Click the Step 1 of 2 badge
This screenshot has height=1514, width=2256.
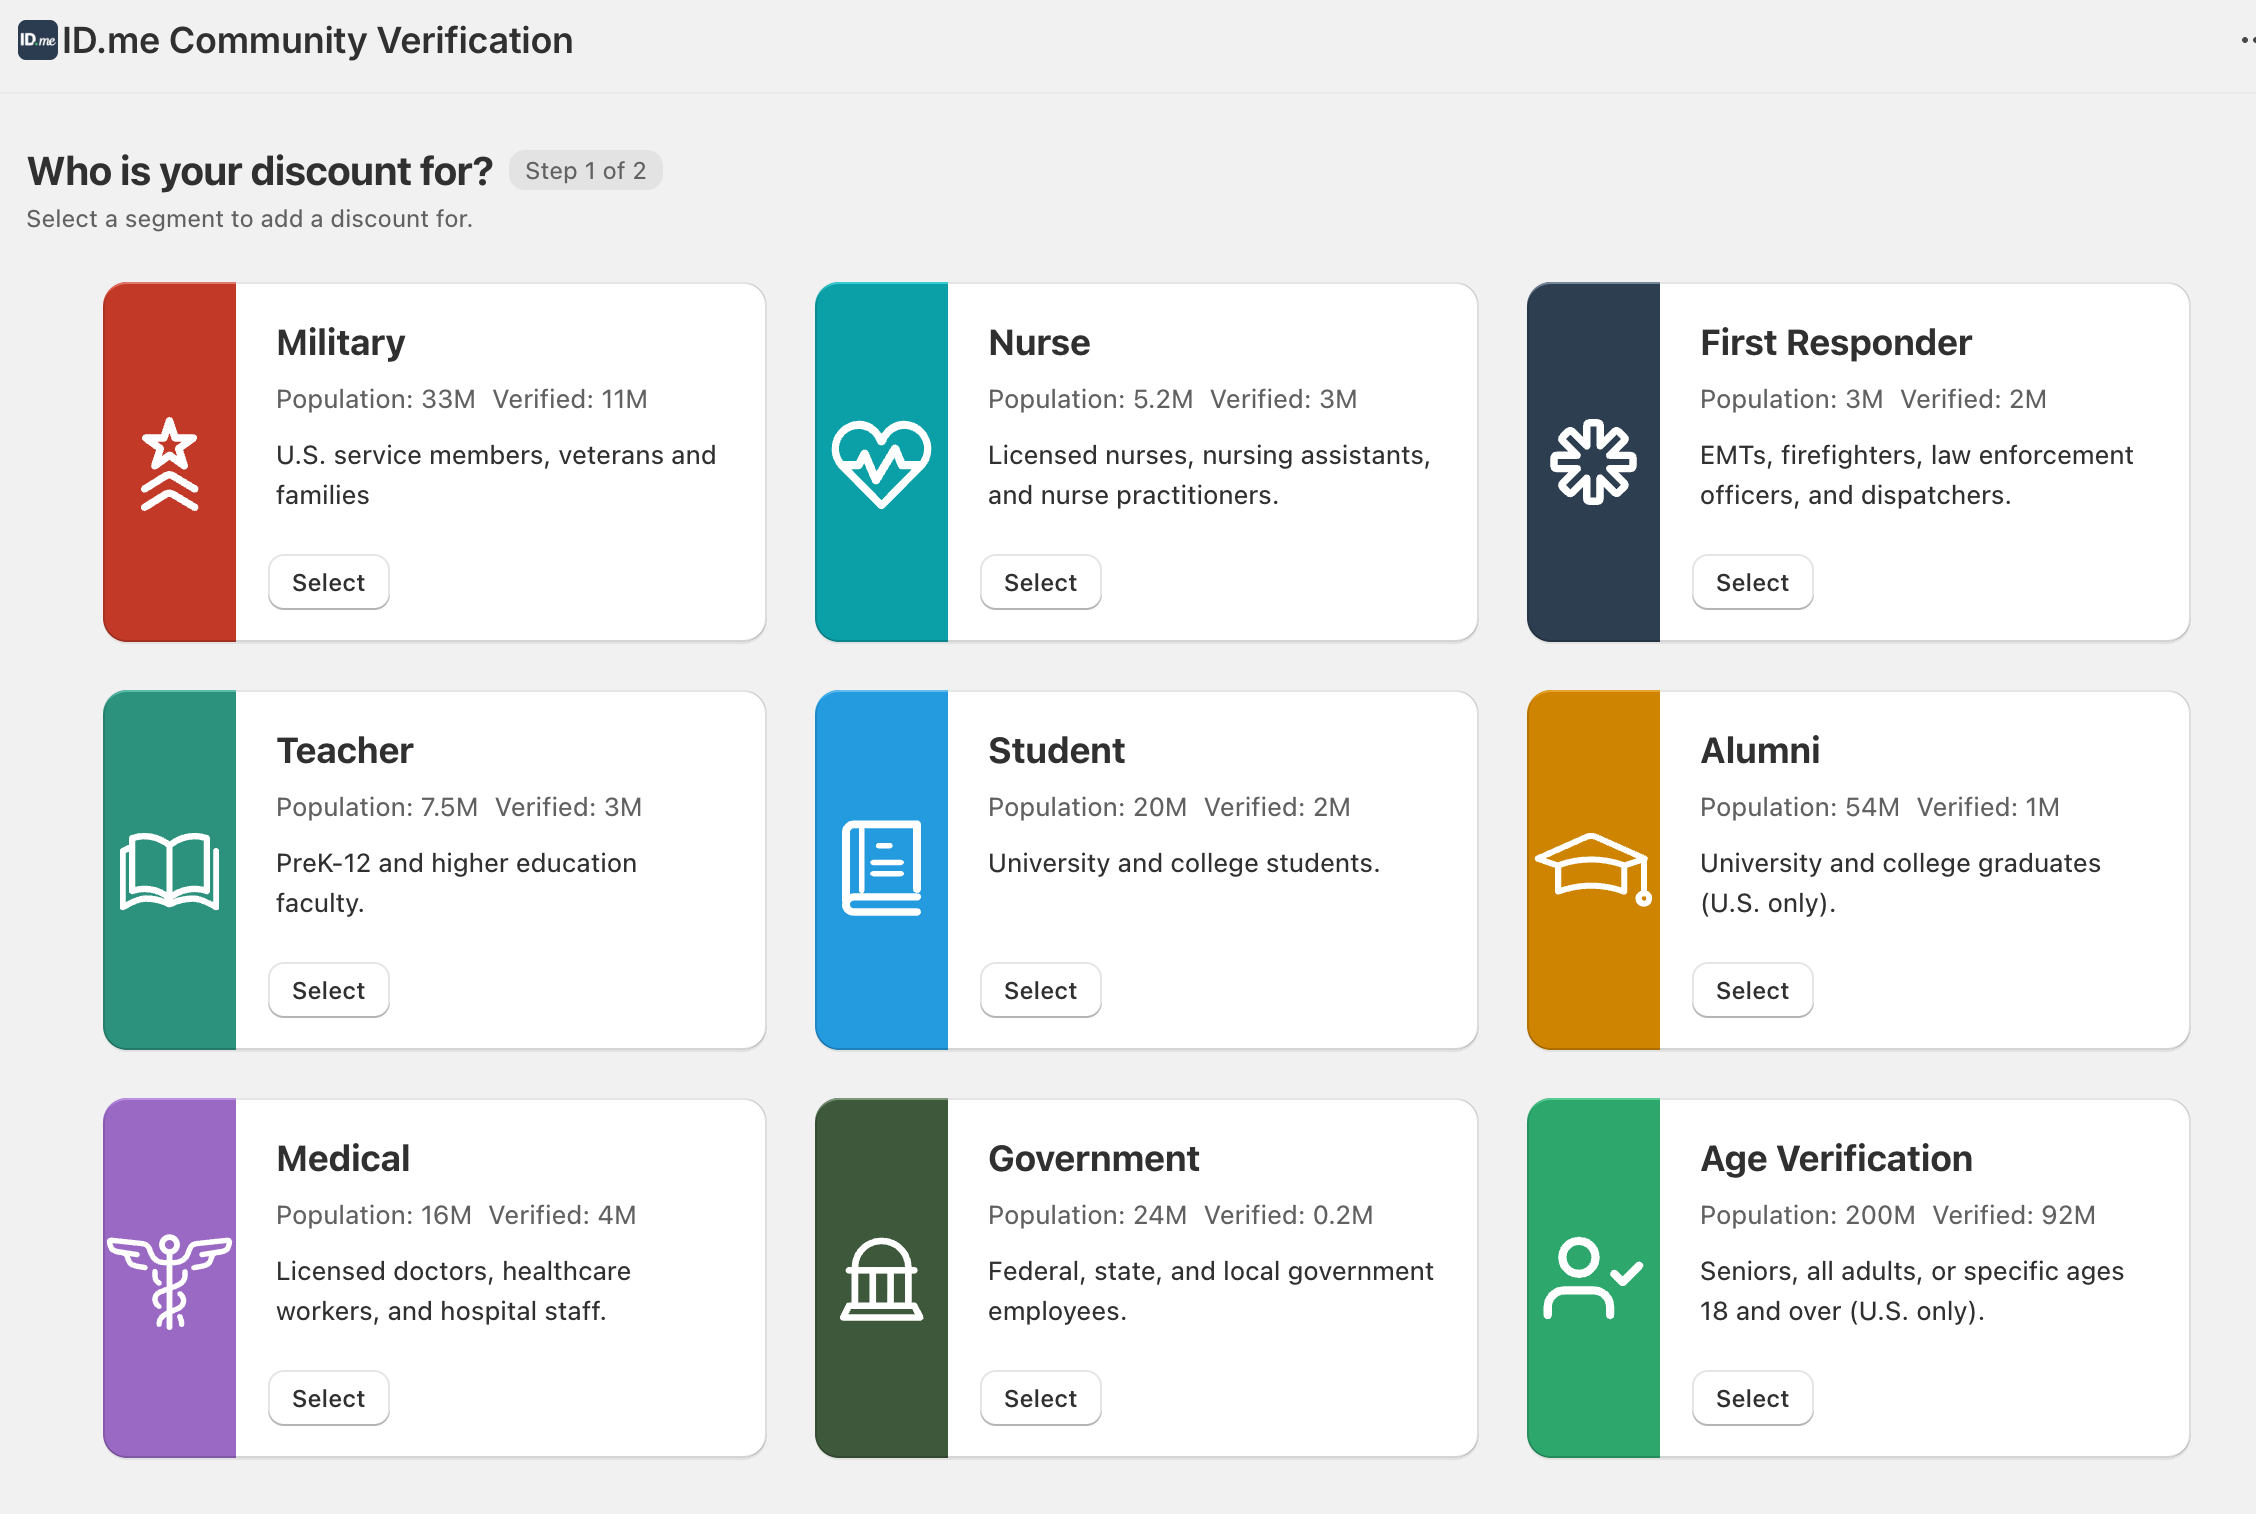click(586, 170)
